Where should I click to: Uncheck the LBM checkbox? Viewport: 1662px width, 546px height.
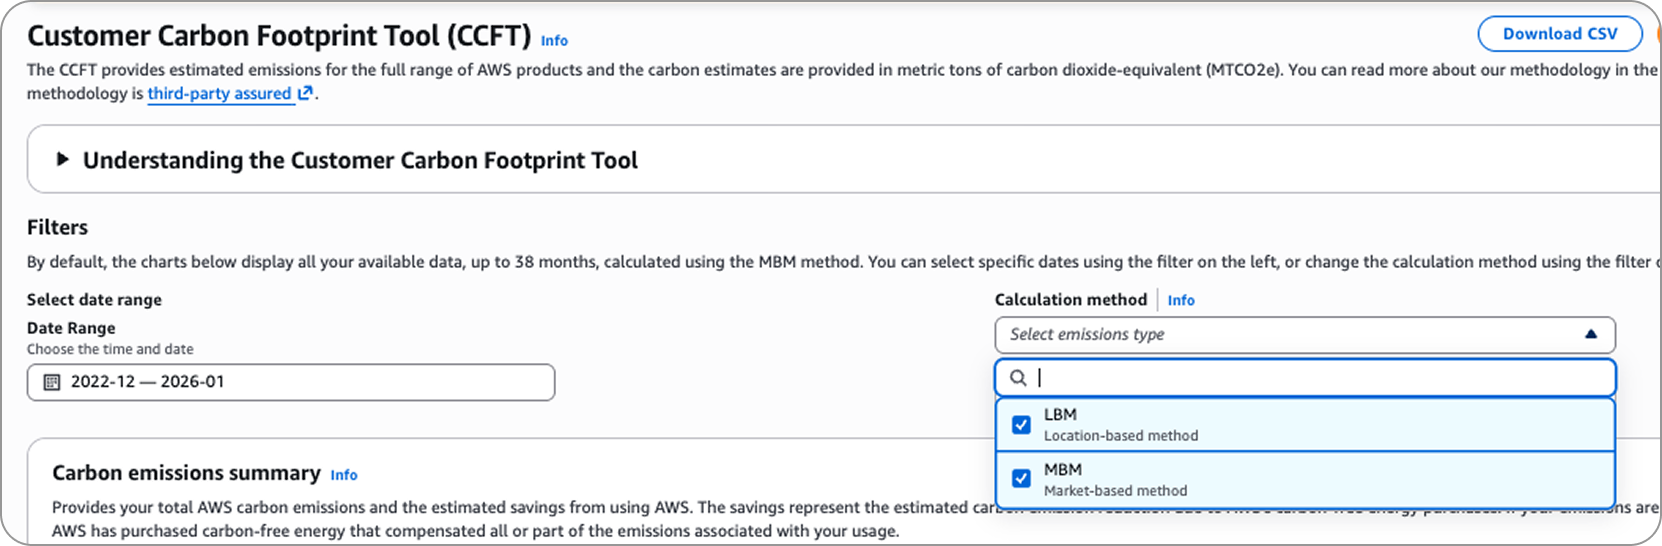point(1021,425)
